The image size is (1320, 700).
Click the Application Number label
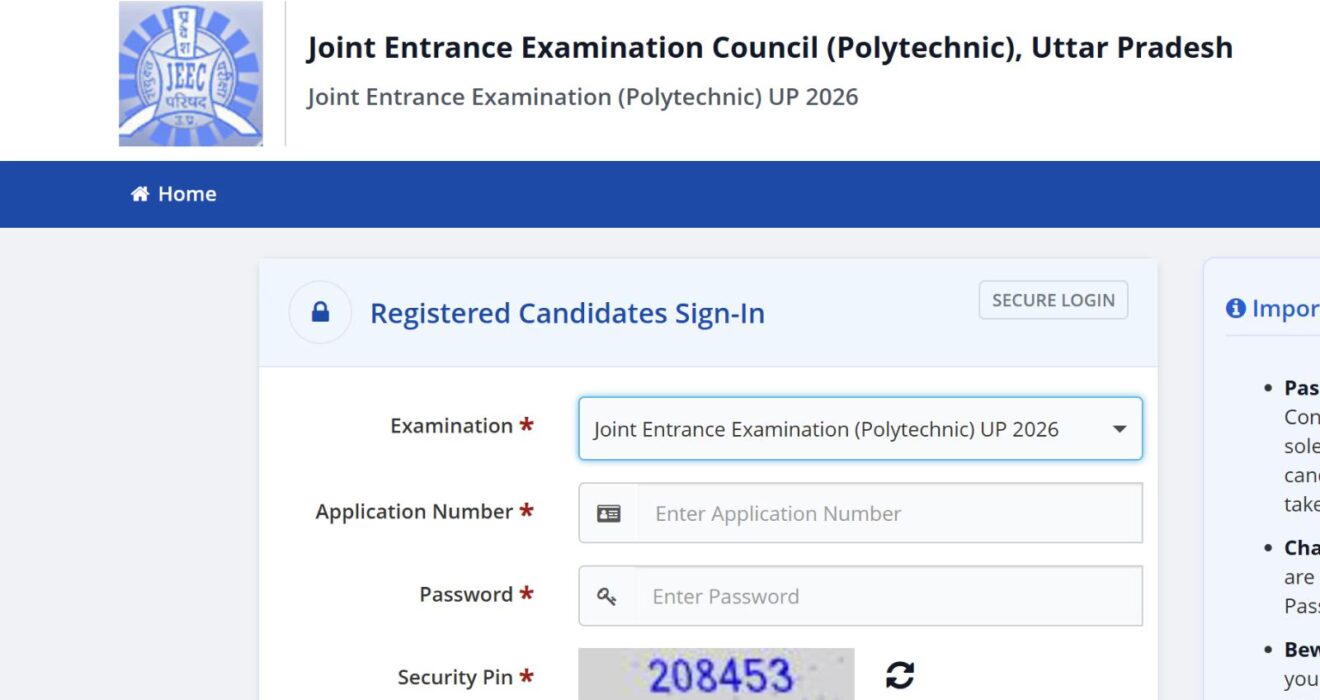(414, 511)
